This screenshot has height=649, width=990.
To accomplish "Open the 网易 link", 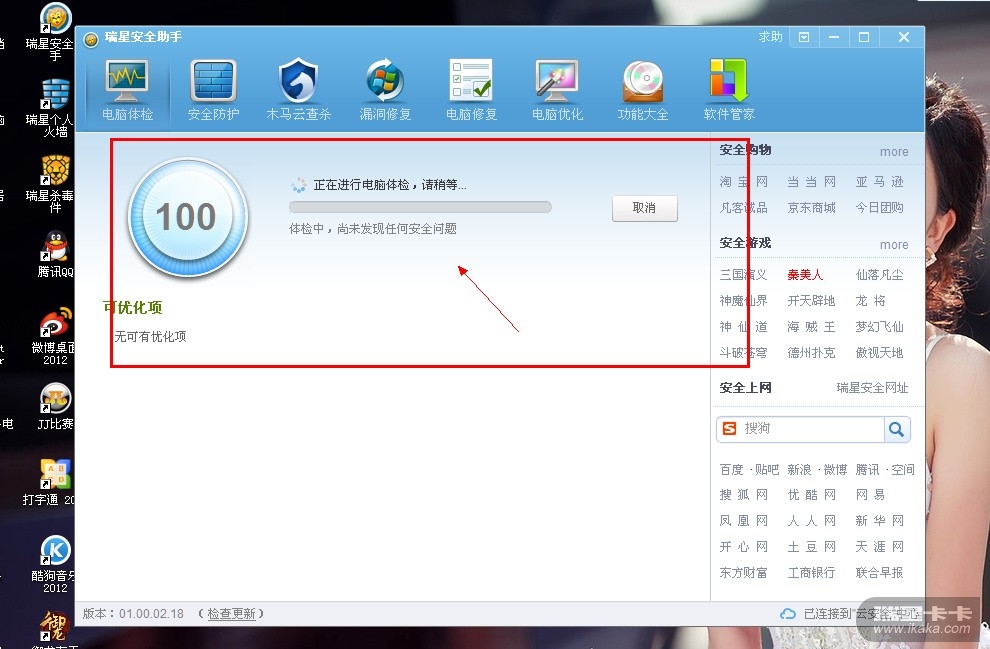I will click(x=870, y=494).
